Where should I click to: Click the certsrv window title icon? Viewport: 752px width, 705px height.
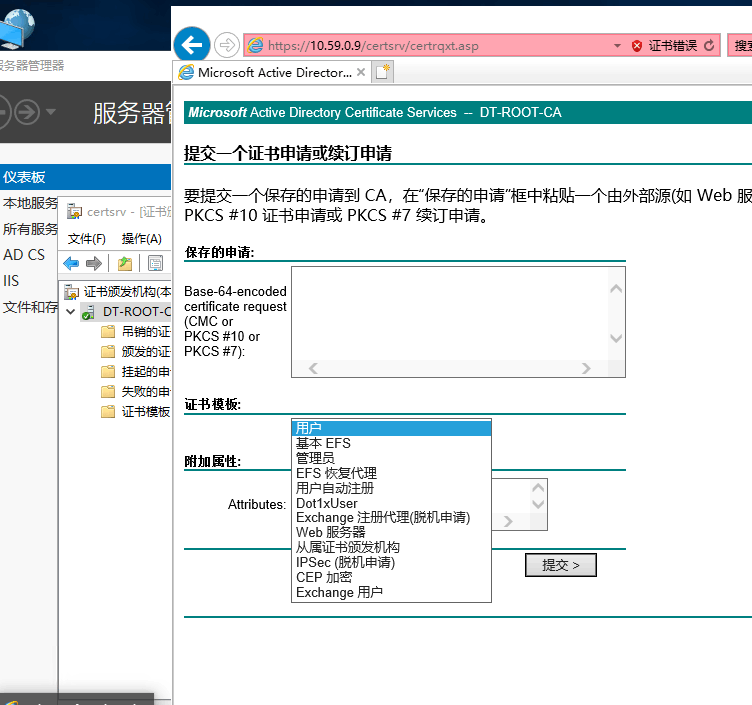pyautogui.click(x=74, y=212)
